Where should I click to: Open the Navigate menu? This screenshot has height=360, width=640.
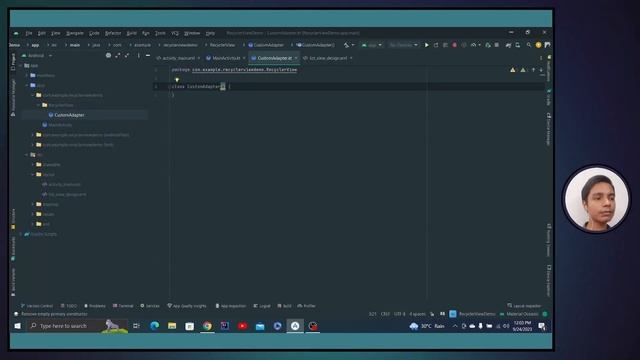[x=75, y=33]
